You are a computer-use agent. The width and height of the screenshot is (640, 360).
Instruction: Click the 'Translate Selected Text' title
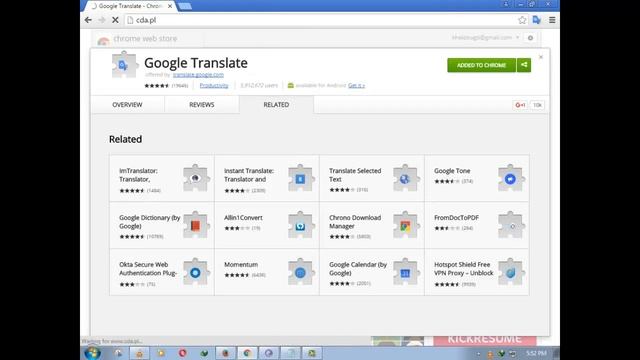355,175
